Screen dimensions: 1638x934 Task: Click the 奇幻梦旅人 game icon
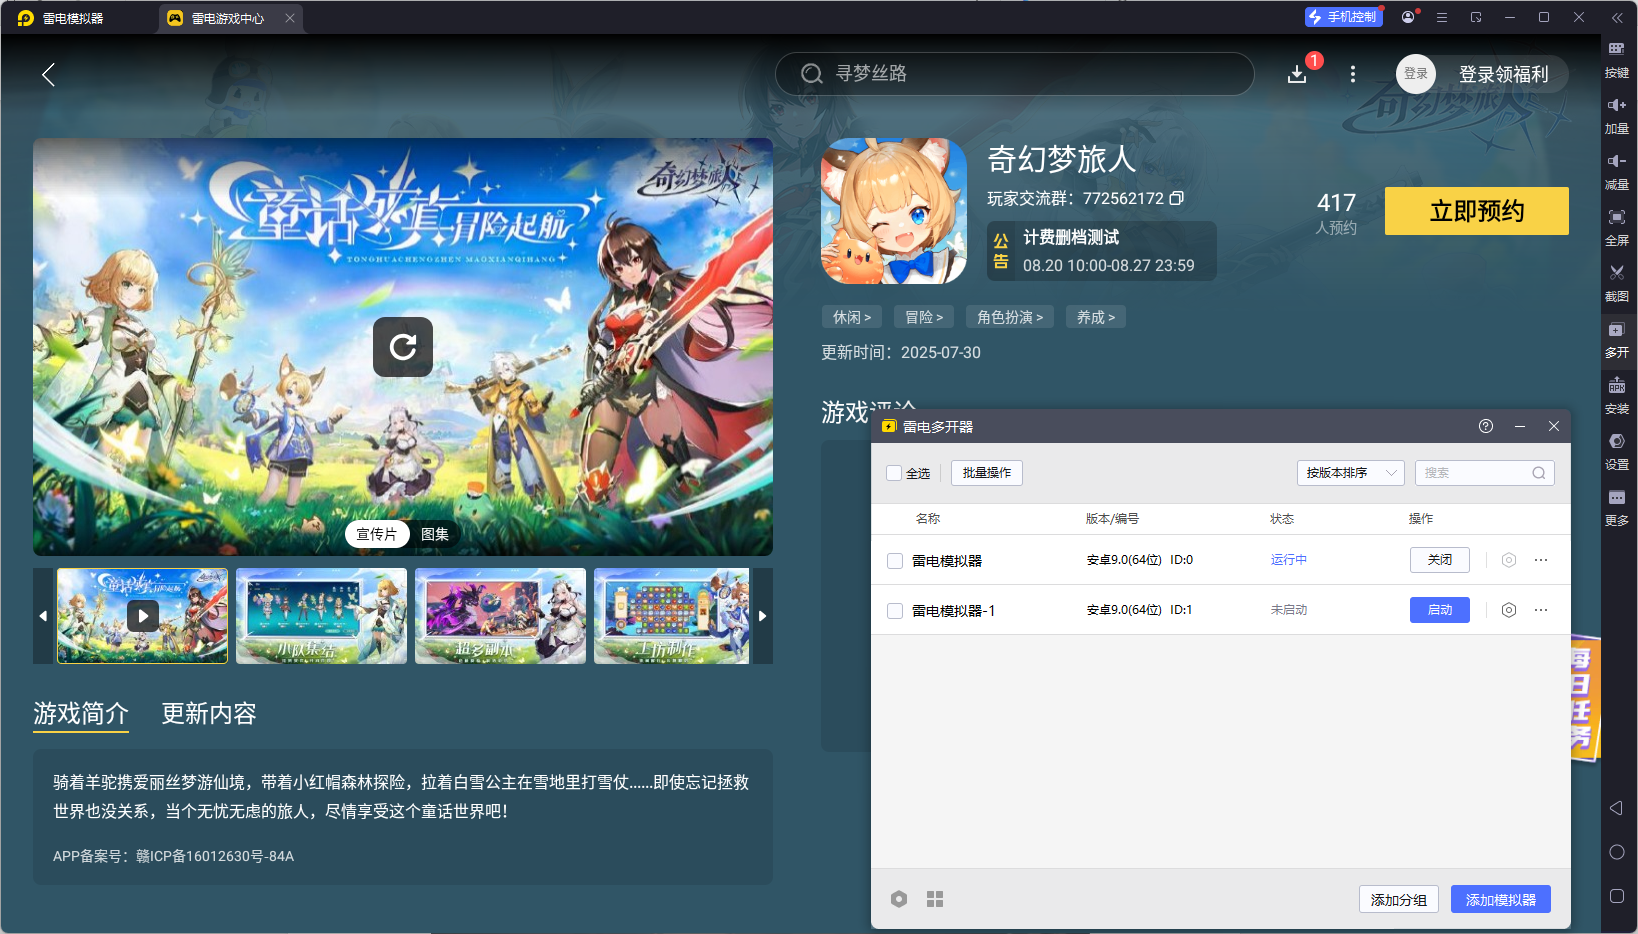point(894,211)
